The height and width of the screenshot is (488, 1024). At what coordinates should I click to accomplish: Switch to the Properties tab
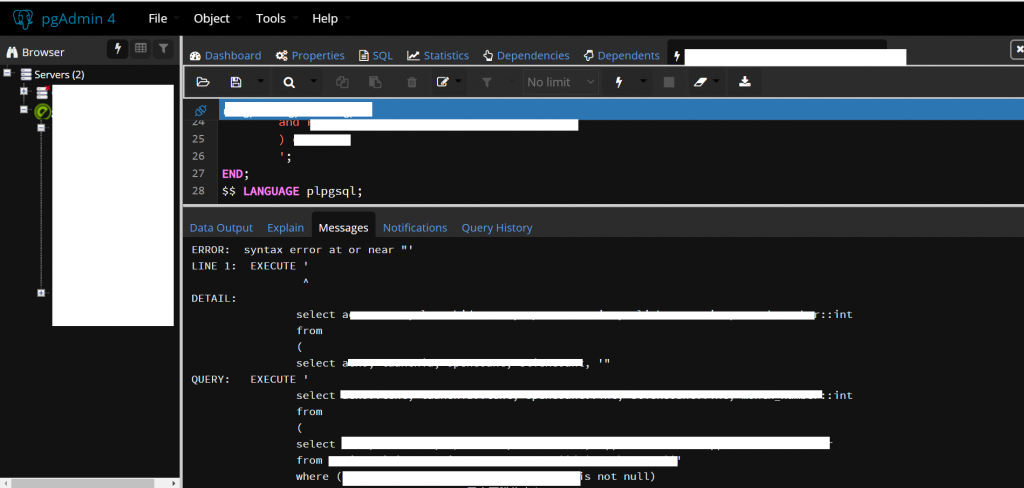(310, 56)
